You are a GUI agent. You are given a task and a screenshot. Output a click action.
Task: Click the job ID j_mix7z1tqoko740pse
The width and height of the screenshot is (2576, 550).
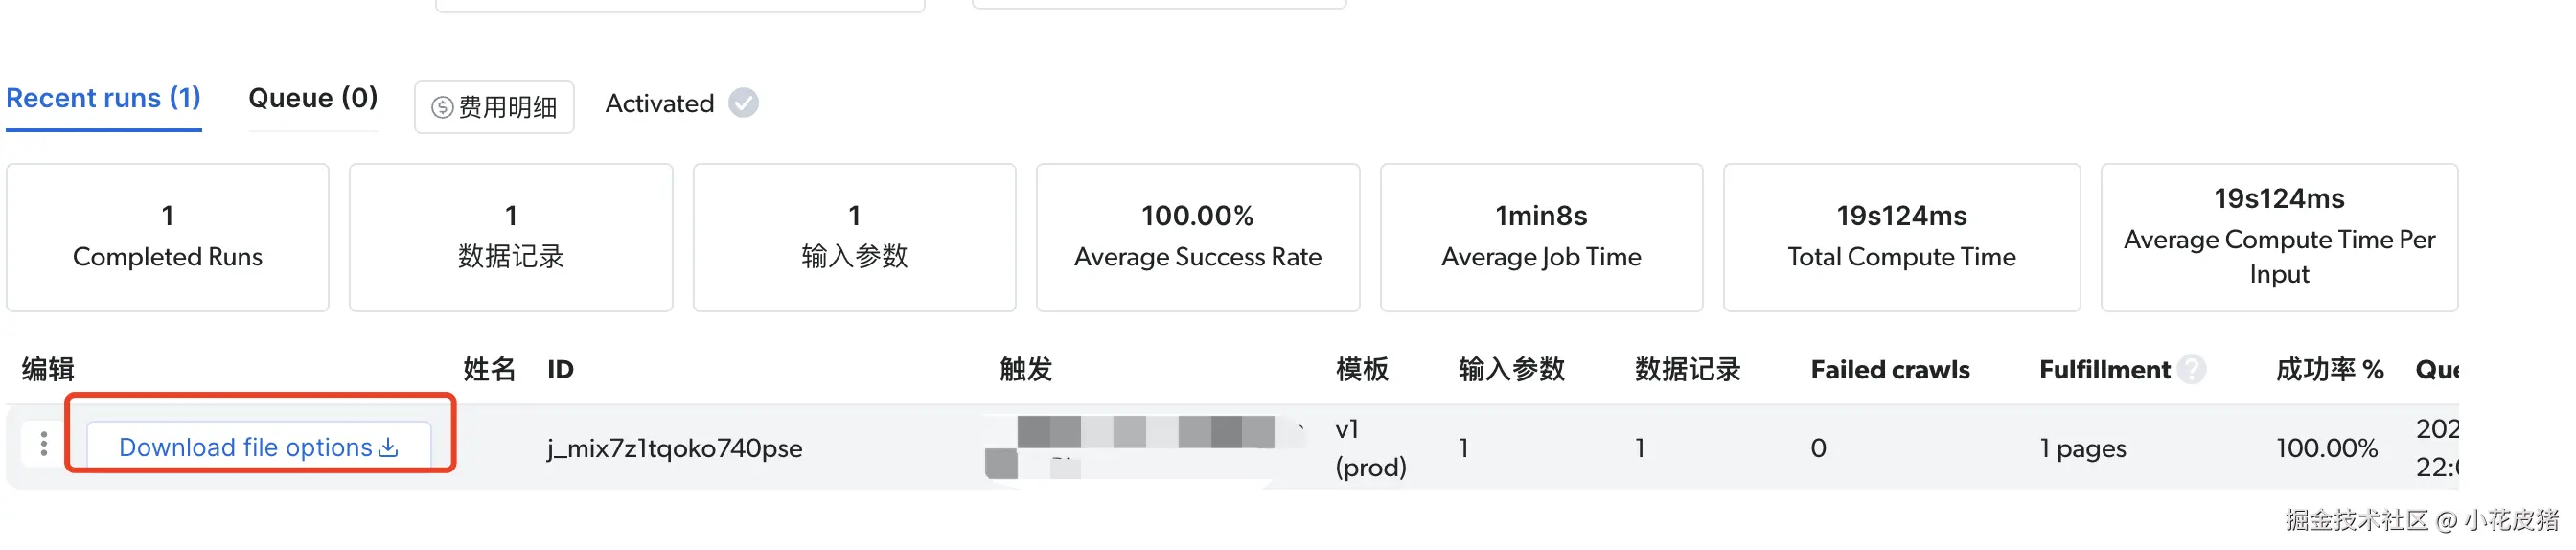[674, 448]
